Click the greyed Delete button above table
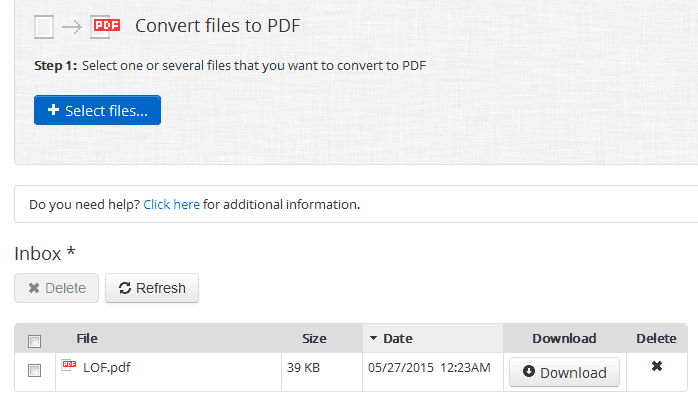 point(57,288)
